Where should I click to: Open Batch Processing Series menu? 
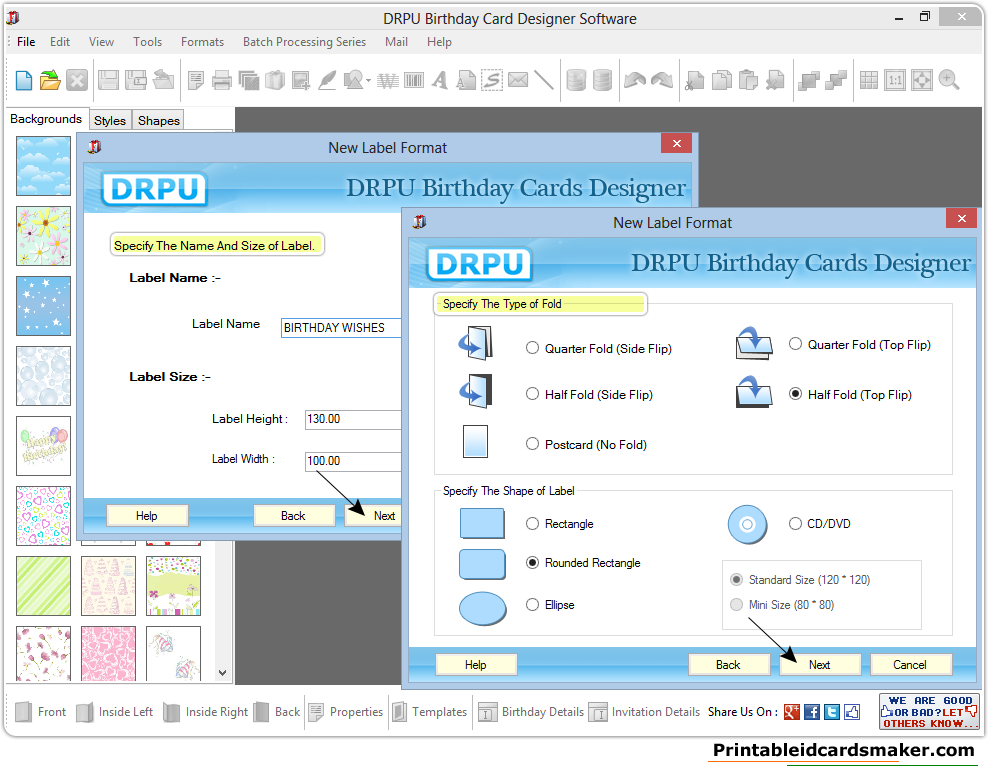(304, 42)
